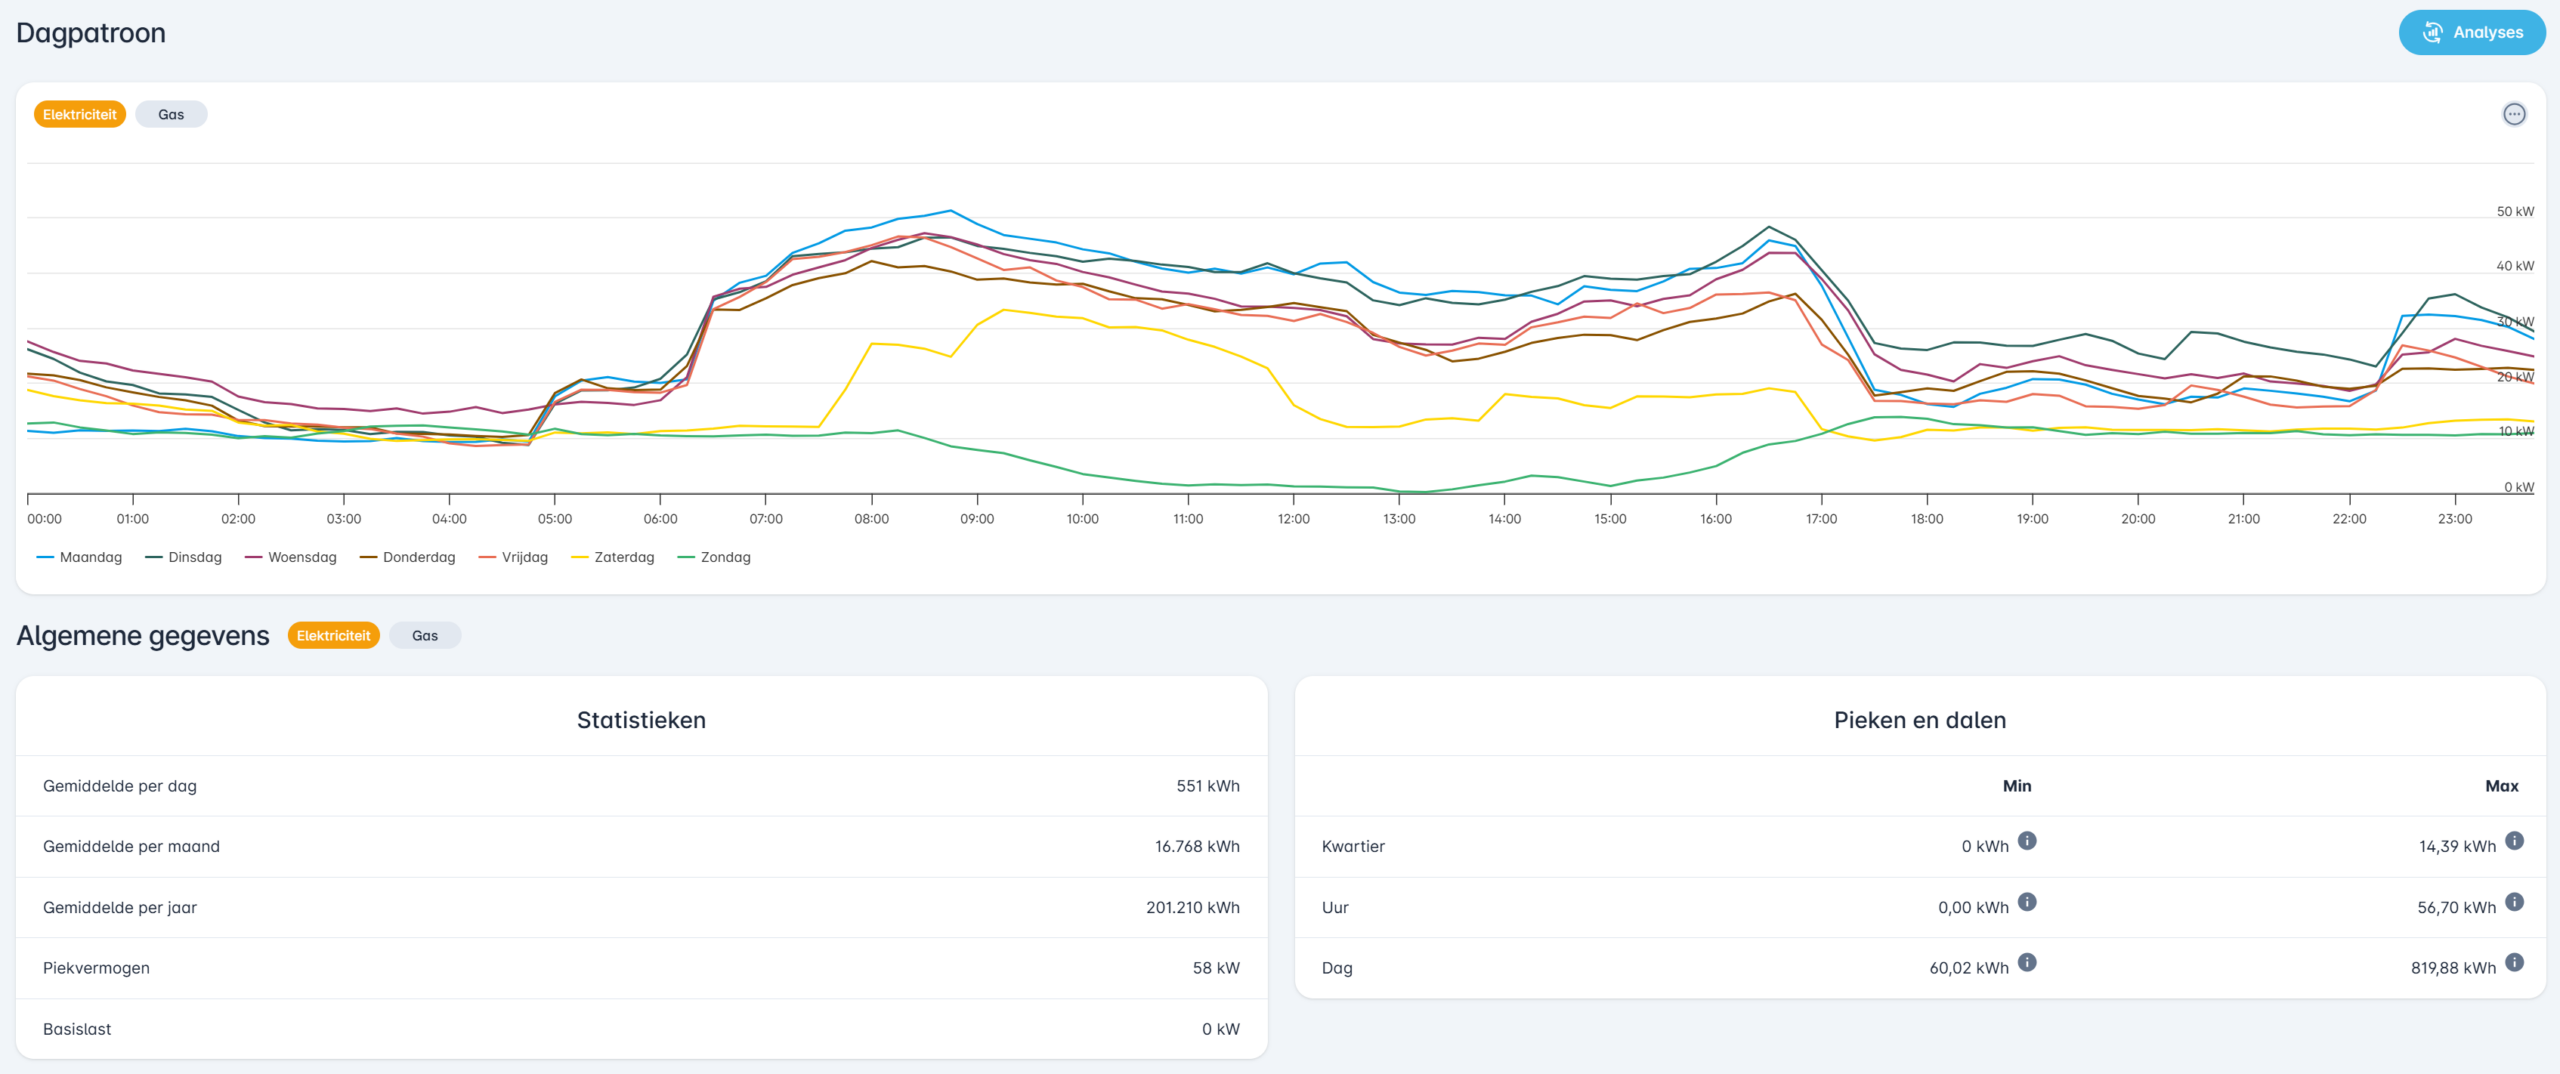Show info for Uur max 56,70 kWh

pyautogui.click(x=2515, y=902)
